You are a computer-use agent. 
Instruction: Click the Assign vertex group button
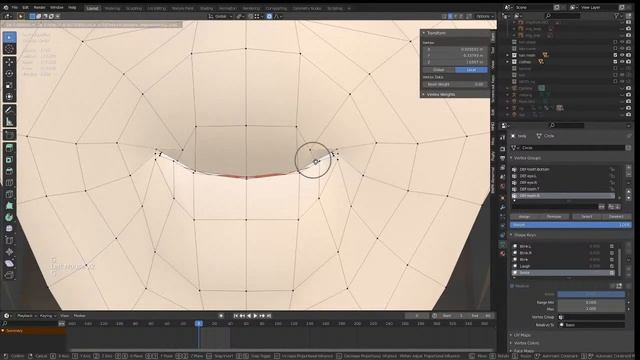point(524,217)
